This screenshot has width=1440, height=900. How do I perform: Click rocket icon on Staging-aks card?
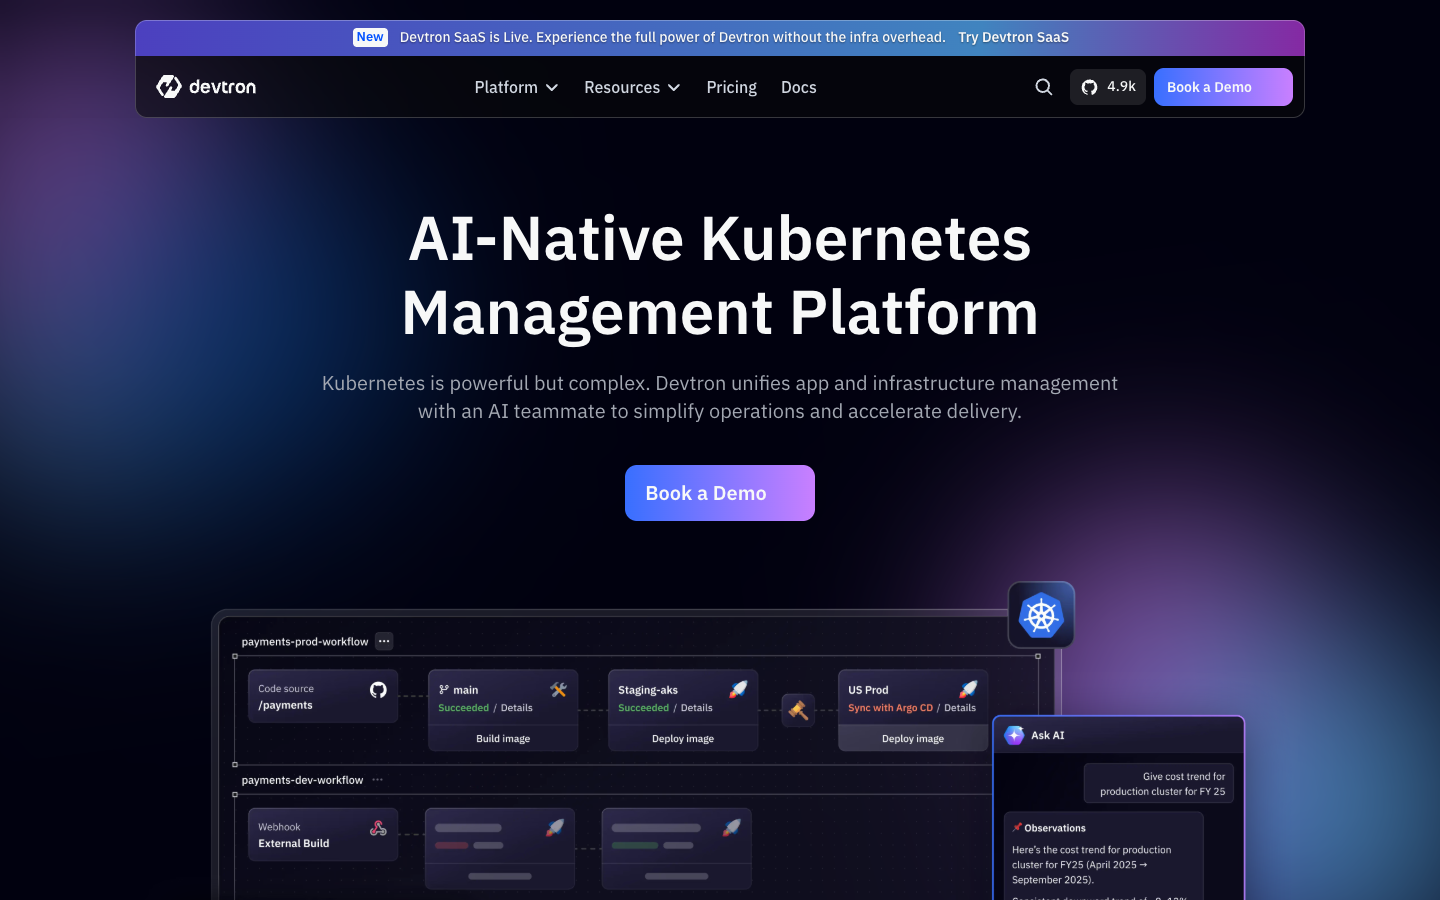(x=738, y=689)
